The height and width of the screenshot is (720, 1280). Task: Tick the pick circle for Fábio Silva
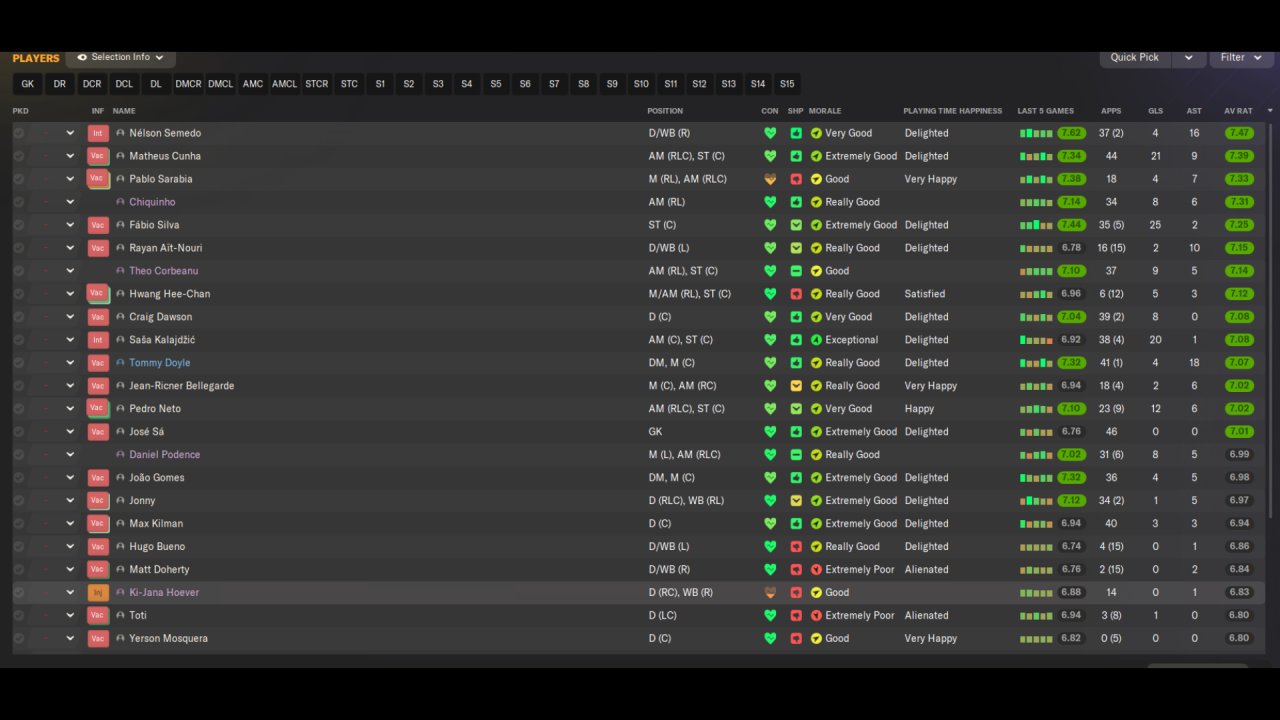coord(19,225)
